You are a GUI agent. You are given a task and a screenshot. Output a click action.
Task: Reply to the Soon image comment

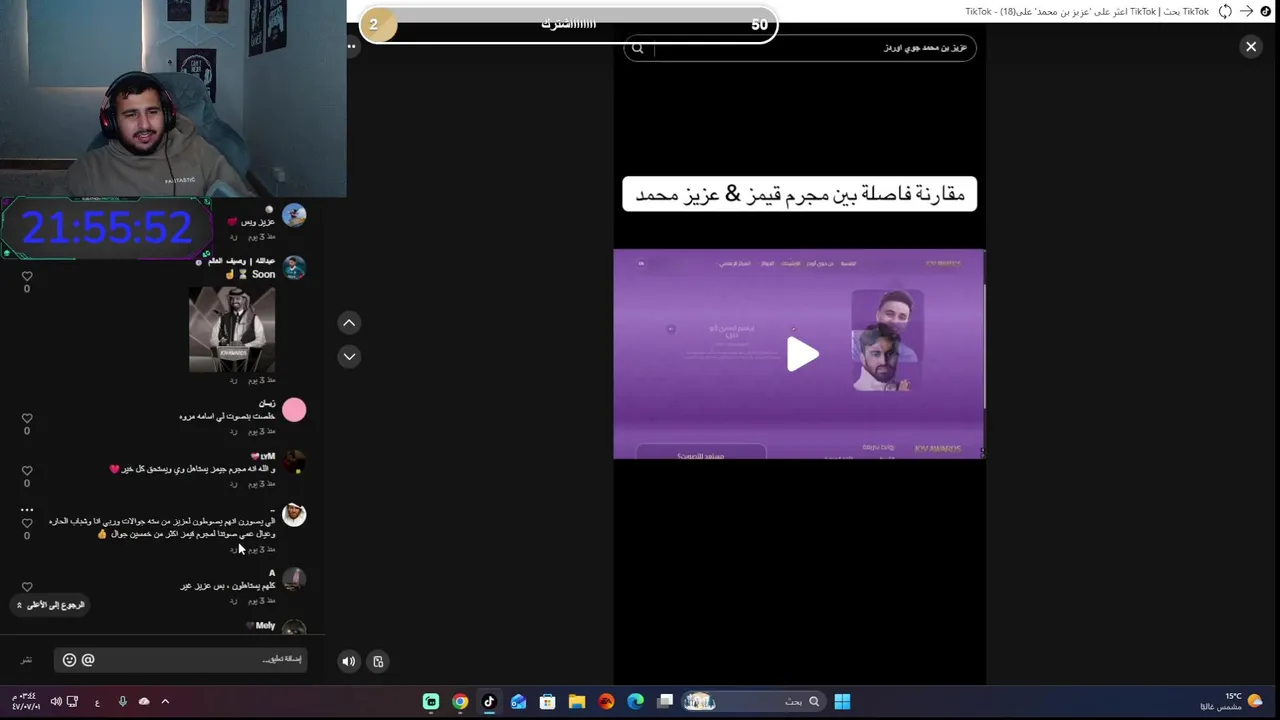click(x=233, y=380)
